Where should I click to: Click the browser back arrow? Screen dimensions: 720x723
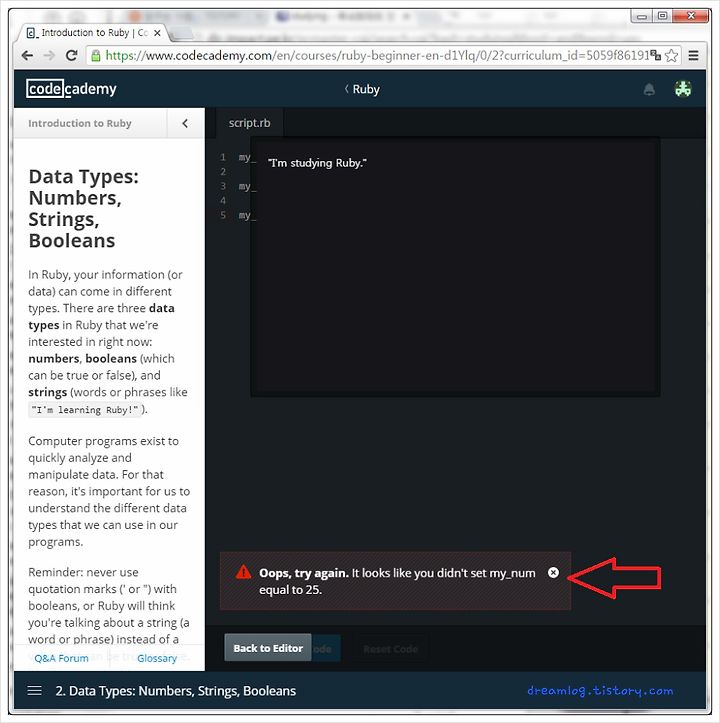click(27, 56)
